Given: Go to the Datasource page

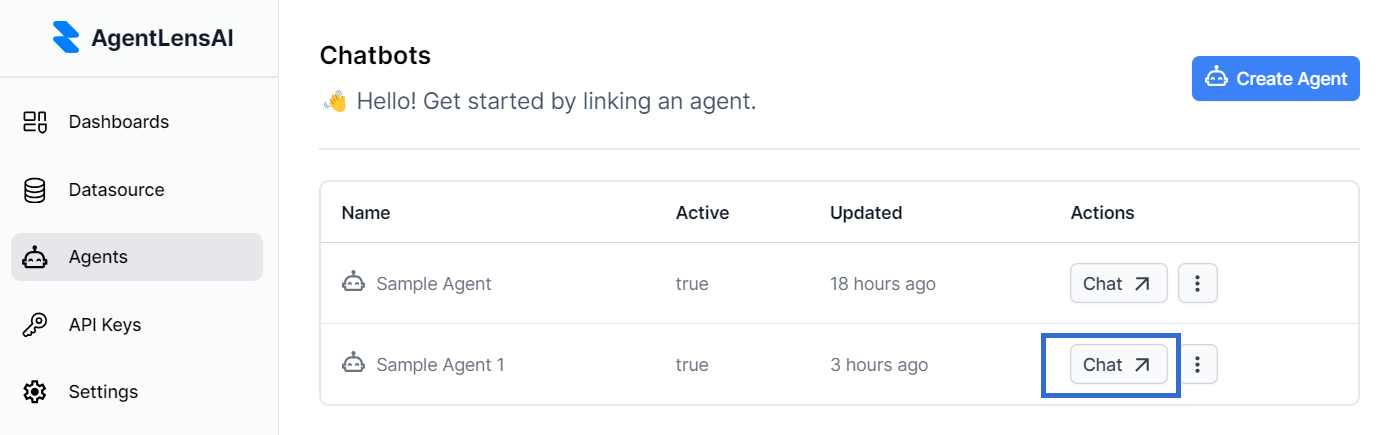Looking at the screenshot, I should [x=116, y=190].
